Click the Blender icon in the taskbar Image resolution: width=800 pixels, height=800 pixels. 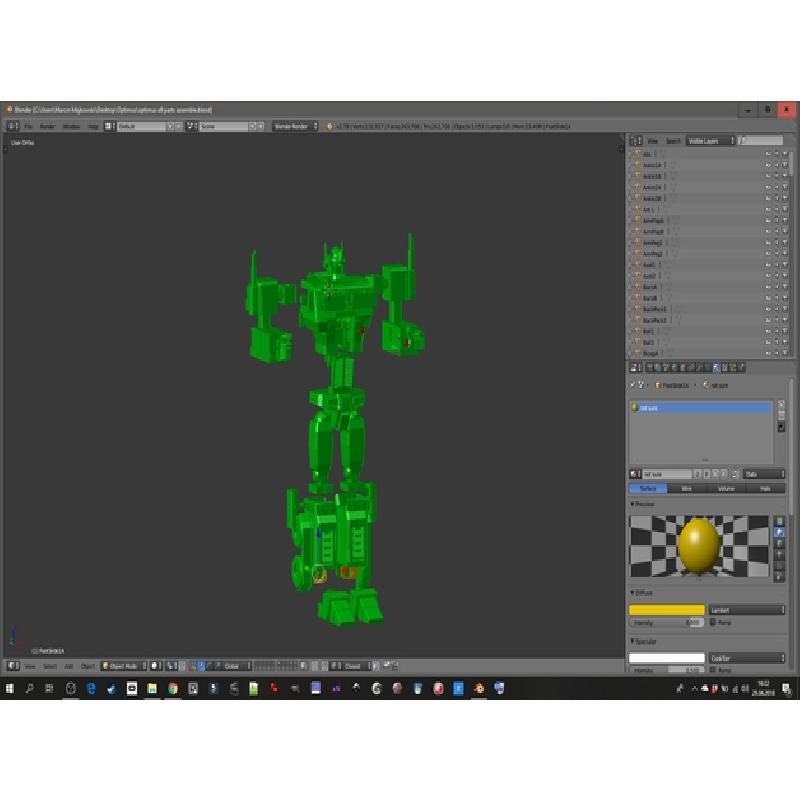pyautogui.click(x=479, y=689)
